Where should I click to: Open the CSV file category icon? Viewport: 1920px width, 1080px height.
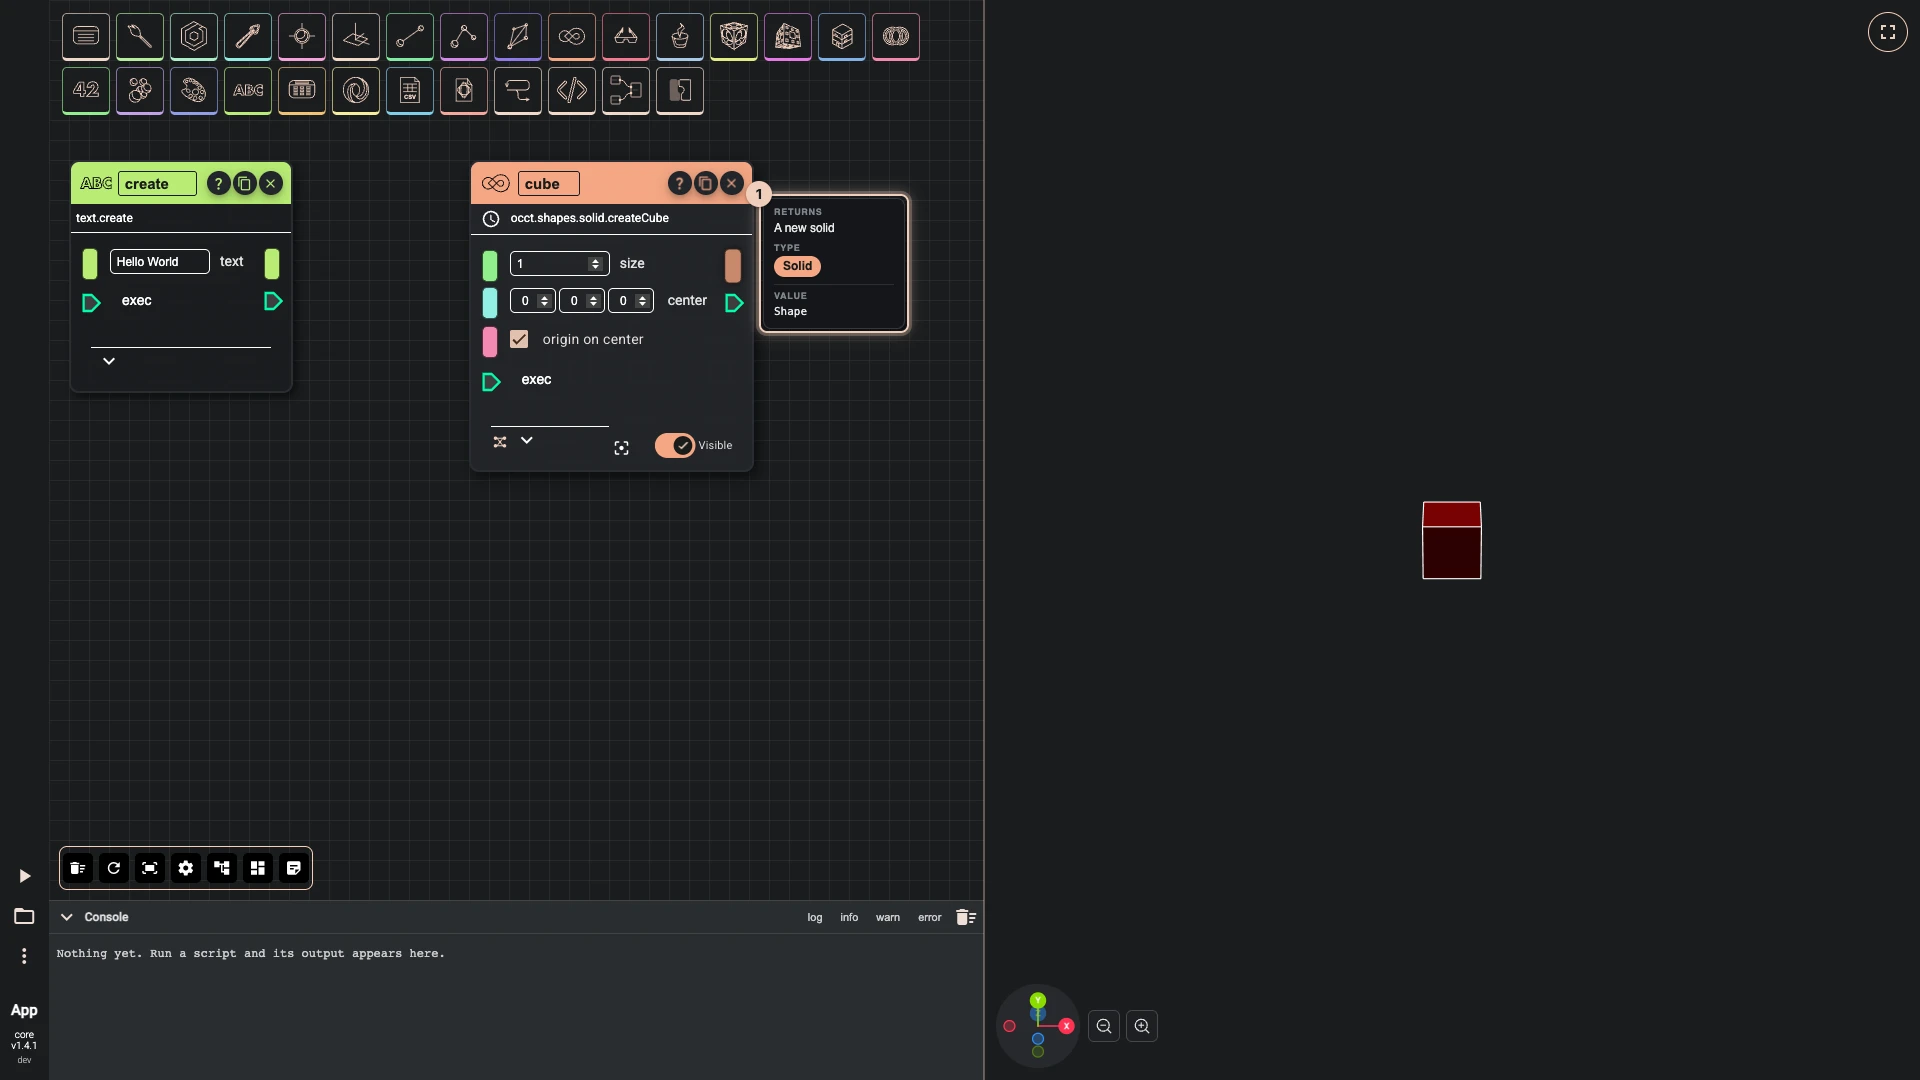(410, 91)
